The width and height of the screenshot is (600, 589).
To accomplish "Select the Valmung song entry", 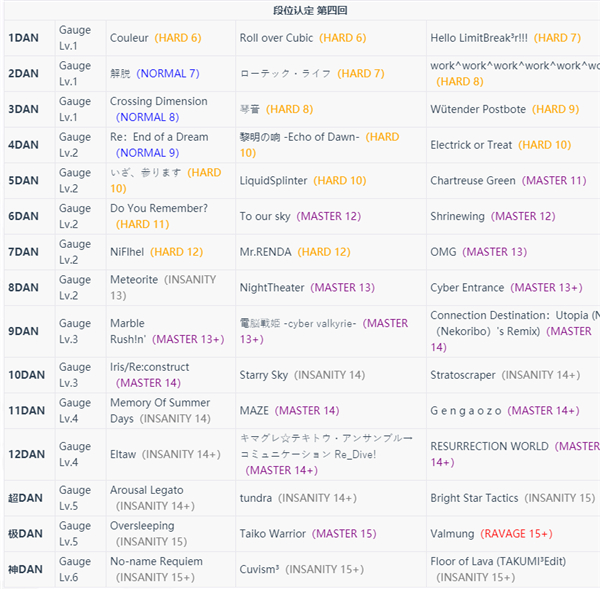I will pos(452,534).
